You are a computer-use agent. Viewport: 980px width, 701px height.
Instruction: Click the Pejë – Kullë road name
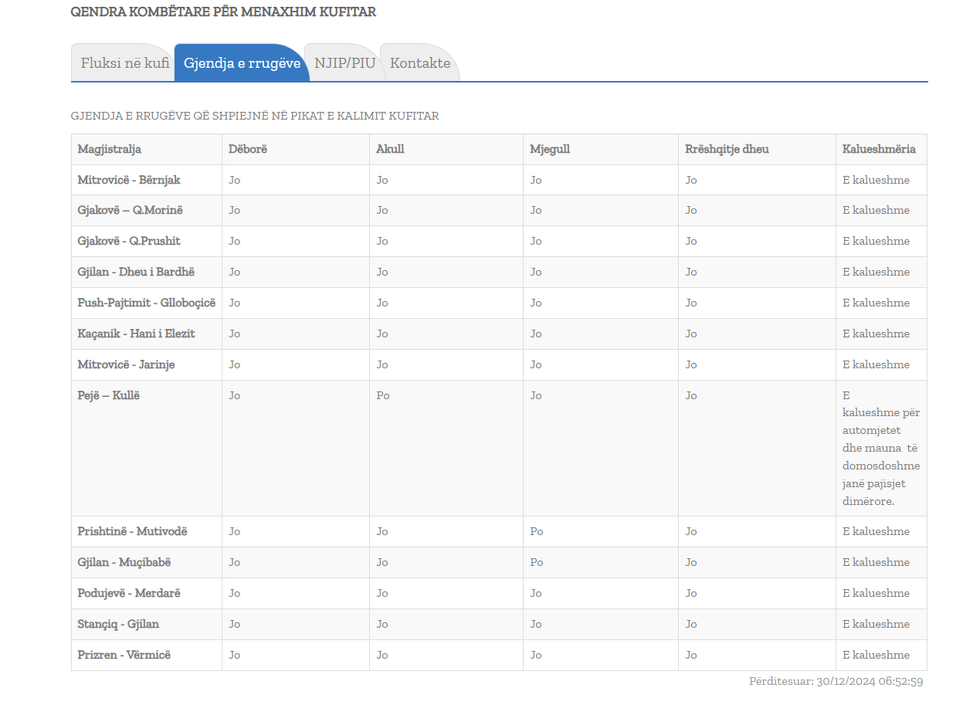pos(109,395)
